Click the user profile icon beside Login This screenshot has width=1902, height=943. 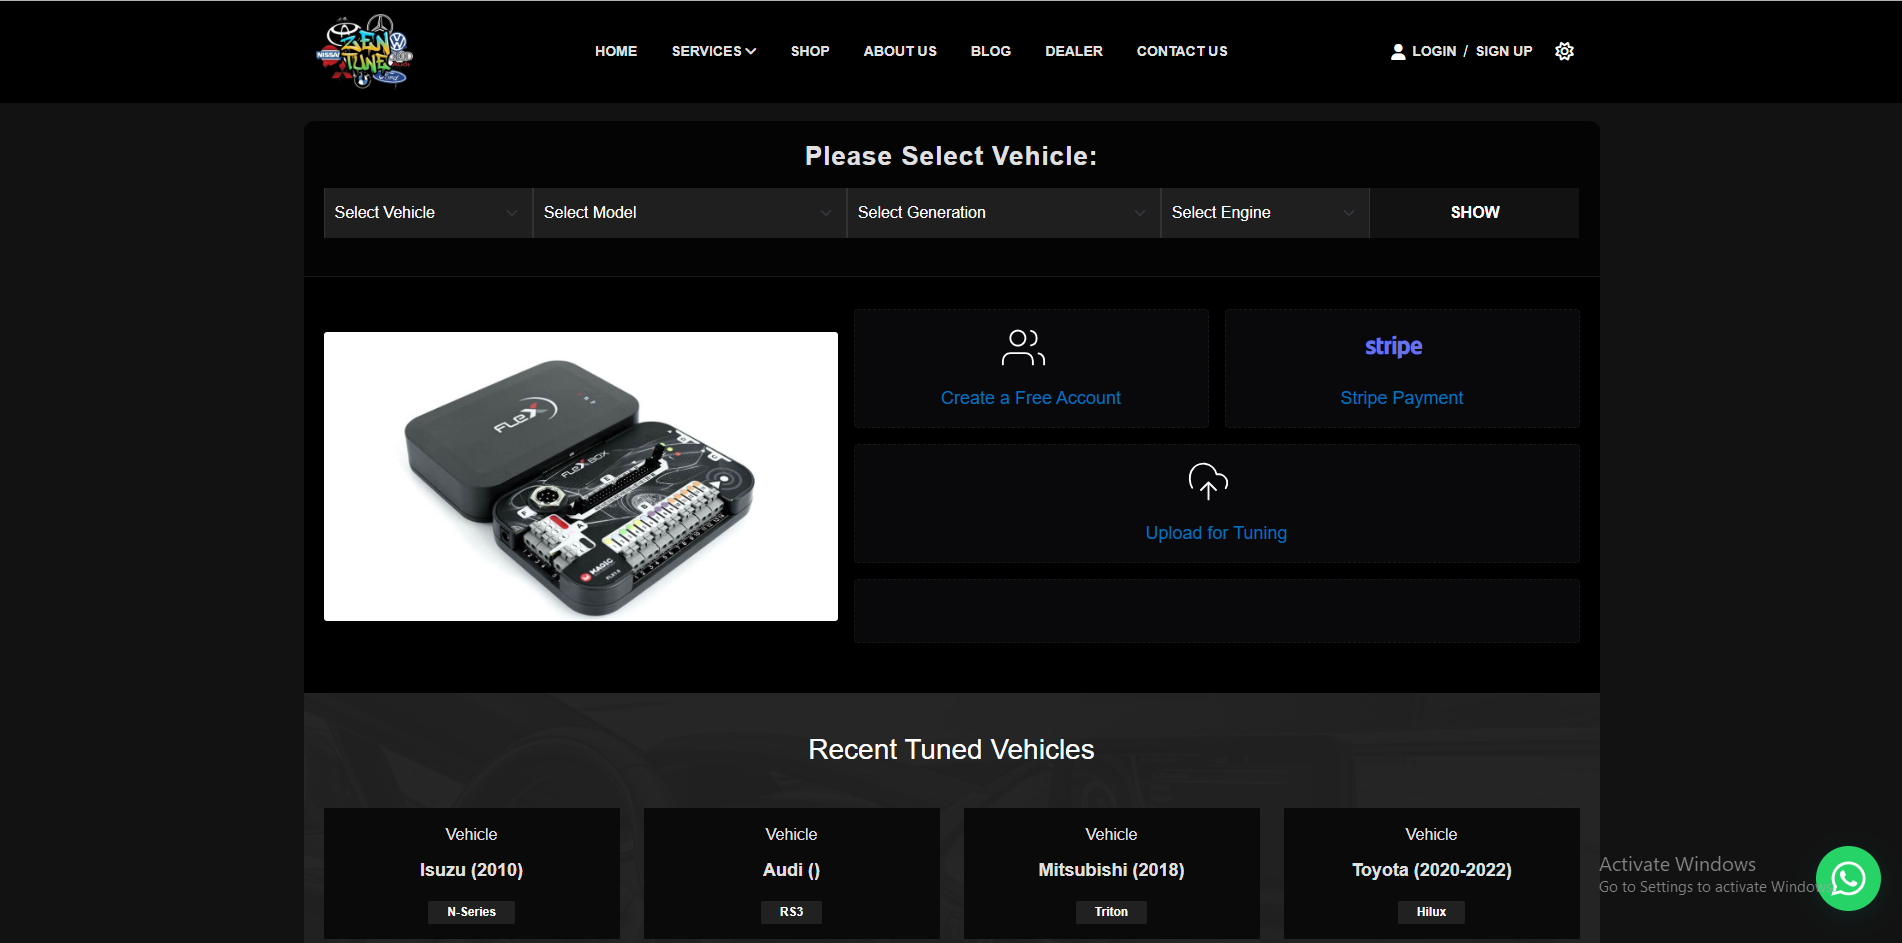tap(1397, 52)
